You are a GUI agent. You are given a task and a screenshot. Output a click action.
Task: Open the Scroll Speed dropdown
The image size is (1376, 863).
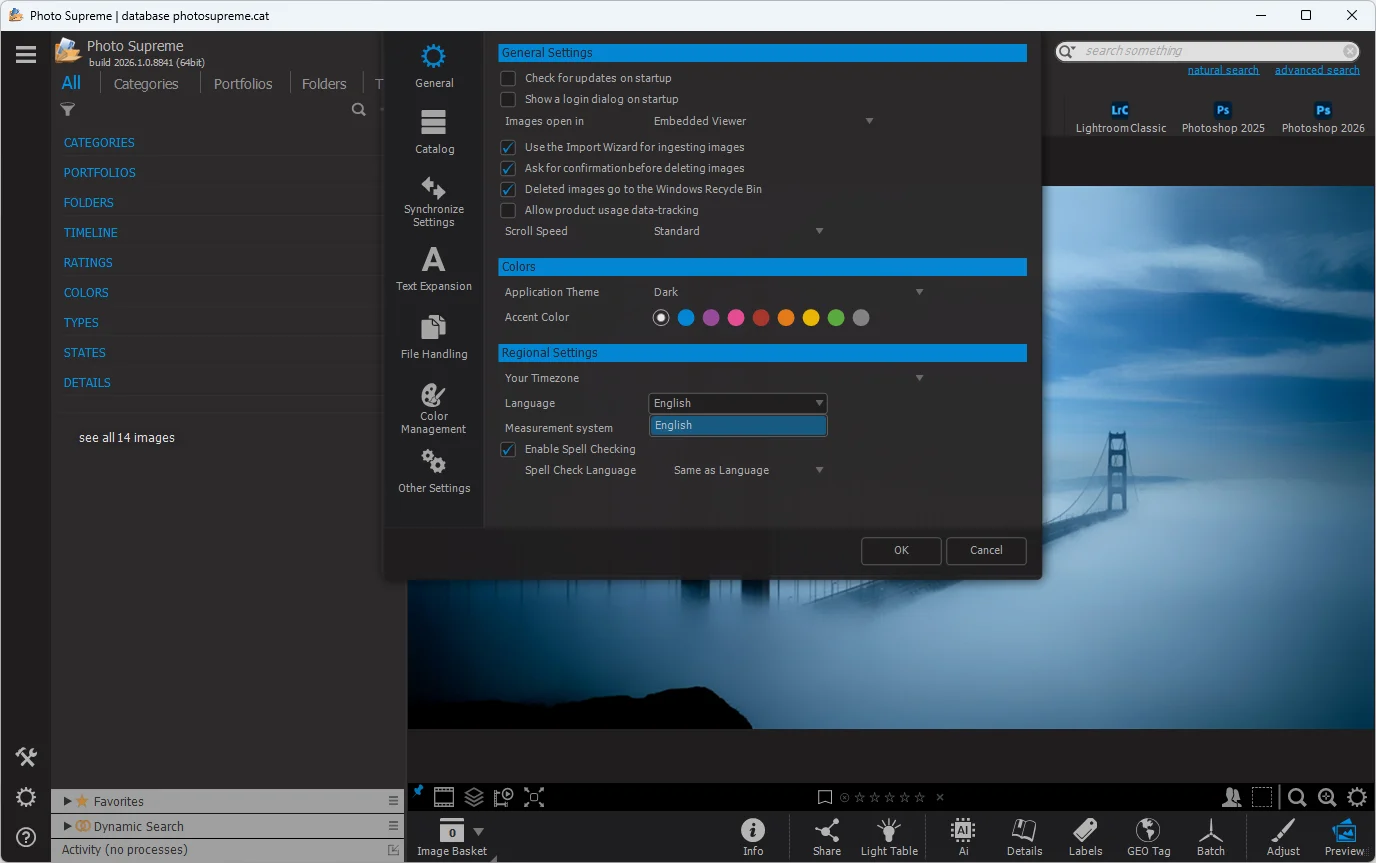(x=738, y=231)
